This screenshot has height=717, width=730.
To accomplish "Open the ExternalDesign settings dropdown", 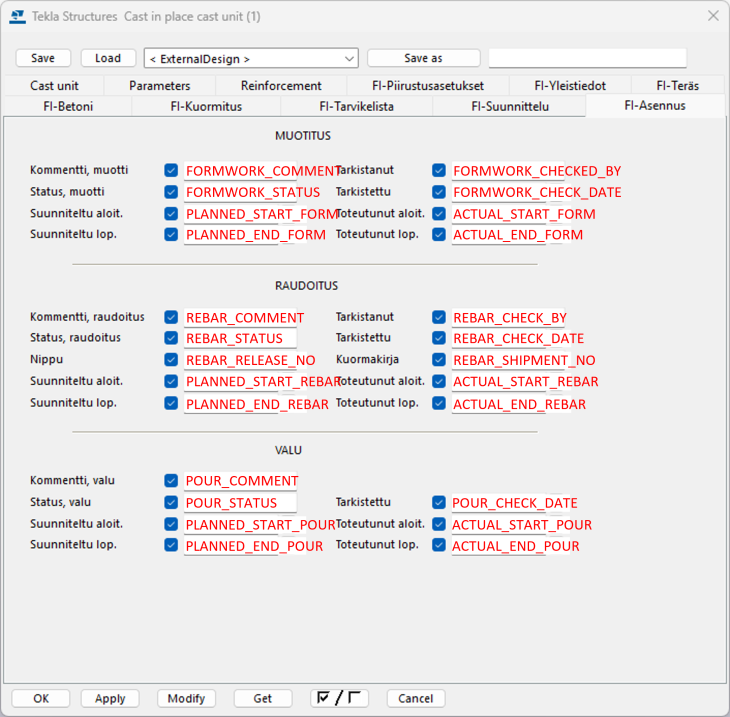I will 250,59.
